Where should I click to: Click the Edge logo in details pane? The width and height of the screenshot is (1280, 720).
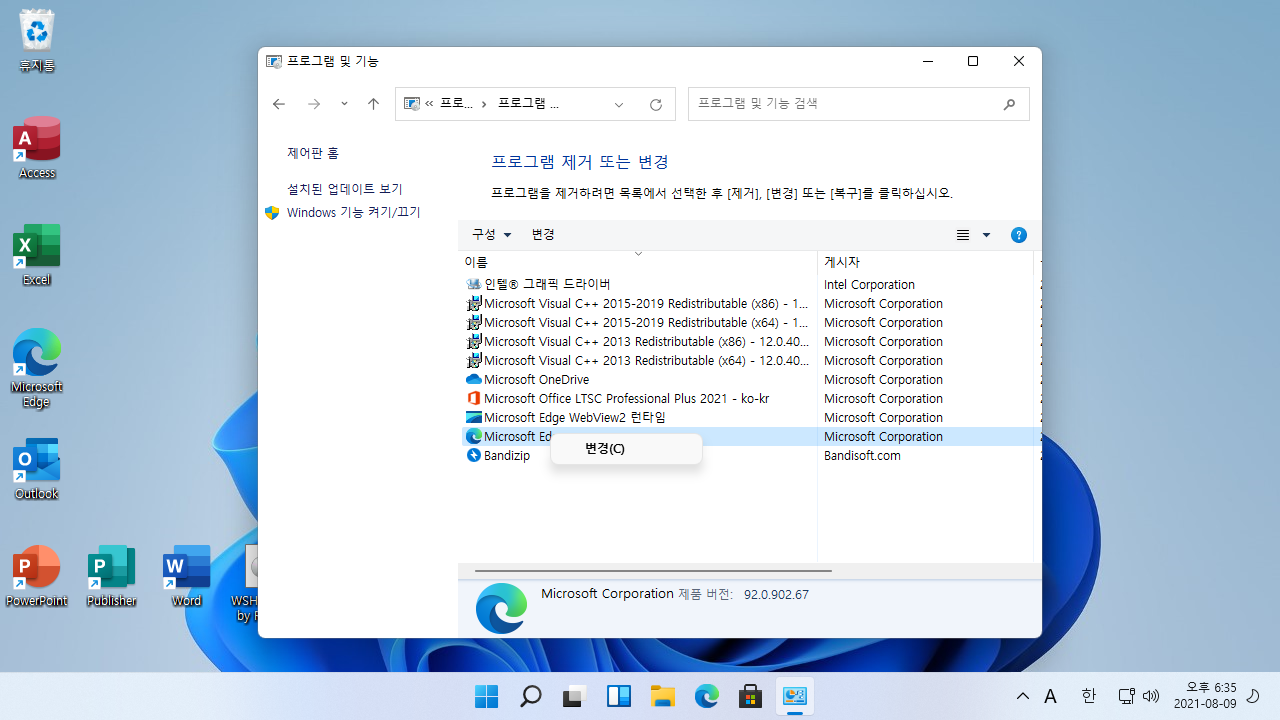[501, 608]
